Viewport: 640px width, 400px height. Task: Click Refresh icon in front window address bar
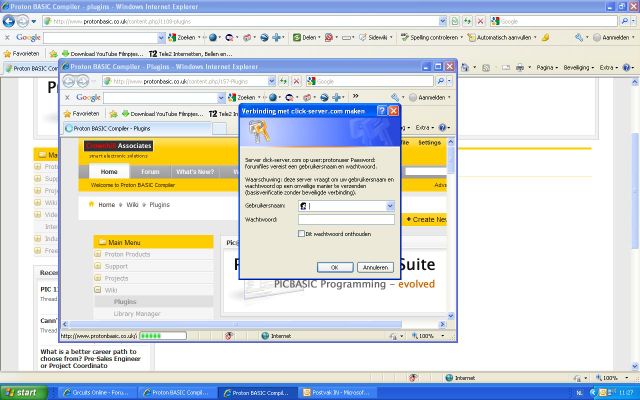tap(283, 81)
